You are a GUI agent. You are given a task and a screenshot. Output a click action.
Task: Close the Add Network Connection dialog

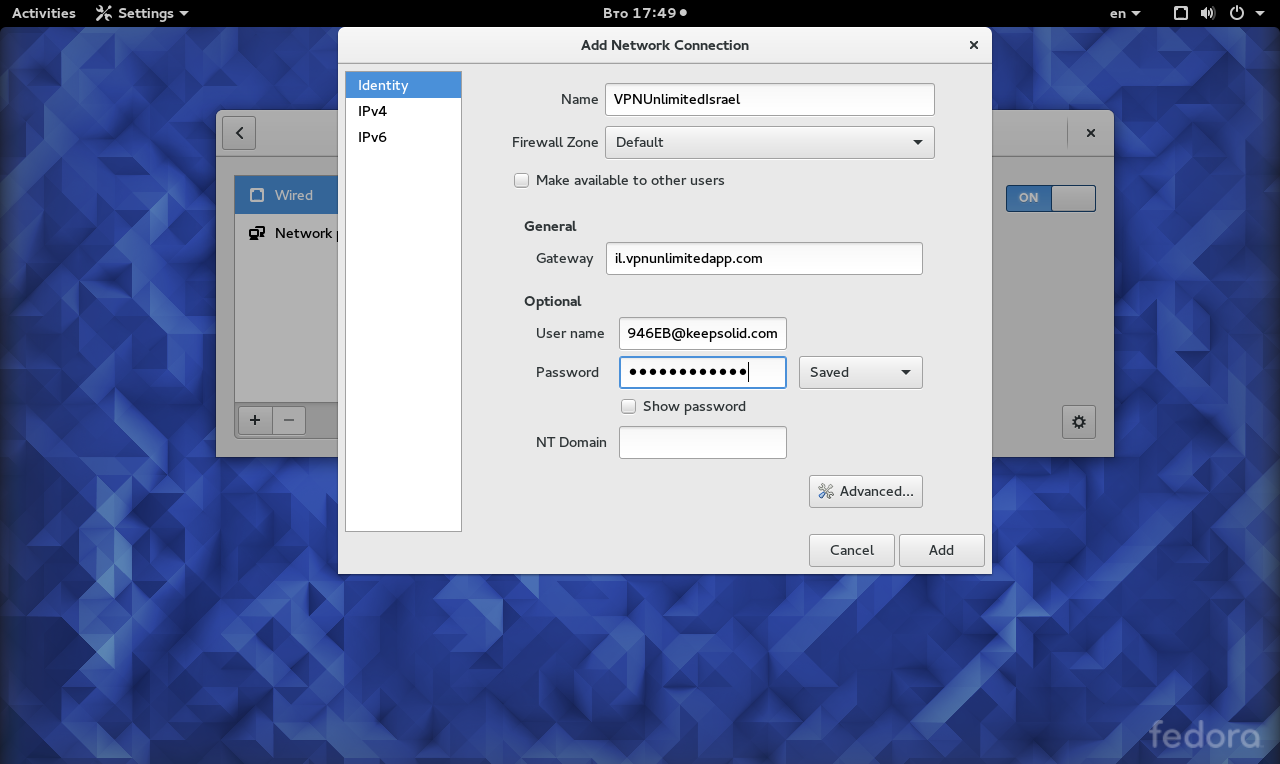974,45
